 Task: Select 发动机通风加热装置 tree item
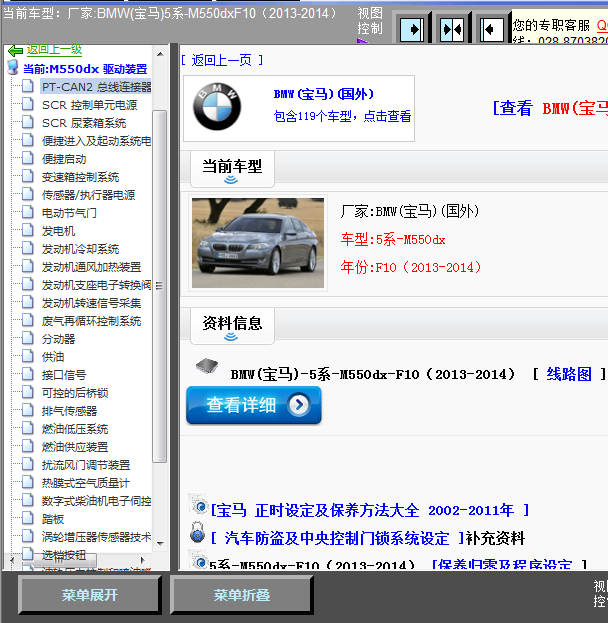pyautogui.click(x=91, y=267)
